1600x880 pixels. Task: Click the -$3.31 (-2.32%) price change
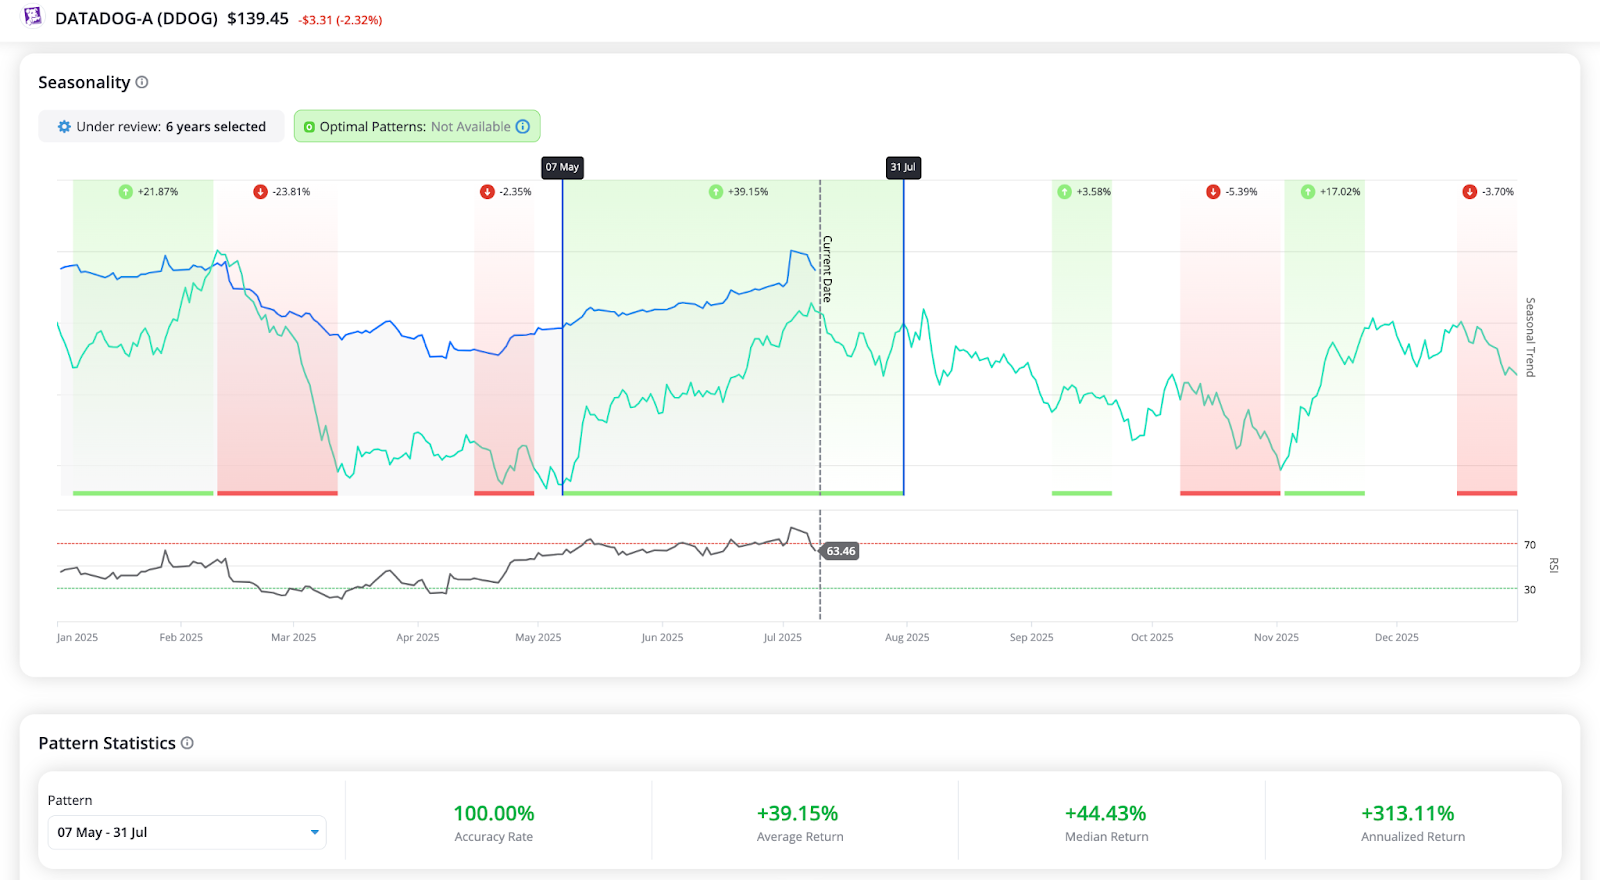point(340,20)
